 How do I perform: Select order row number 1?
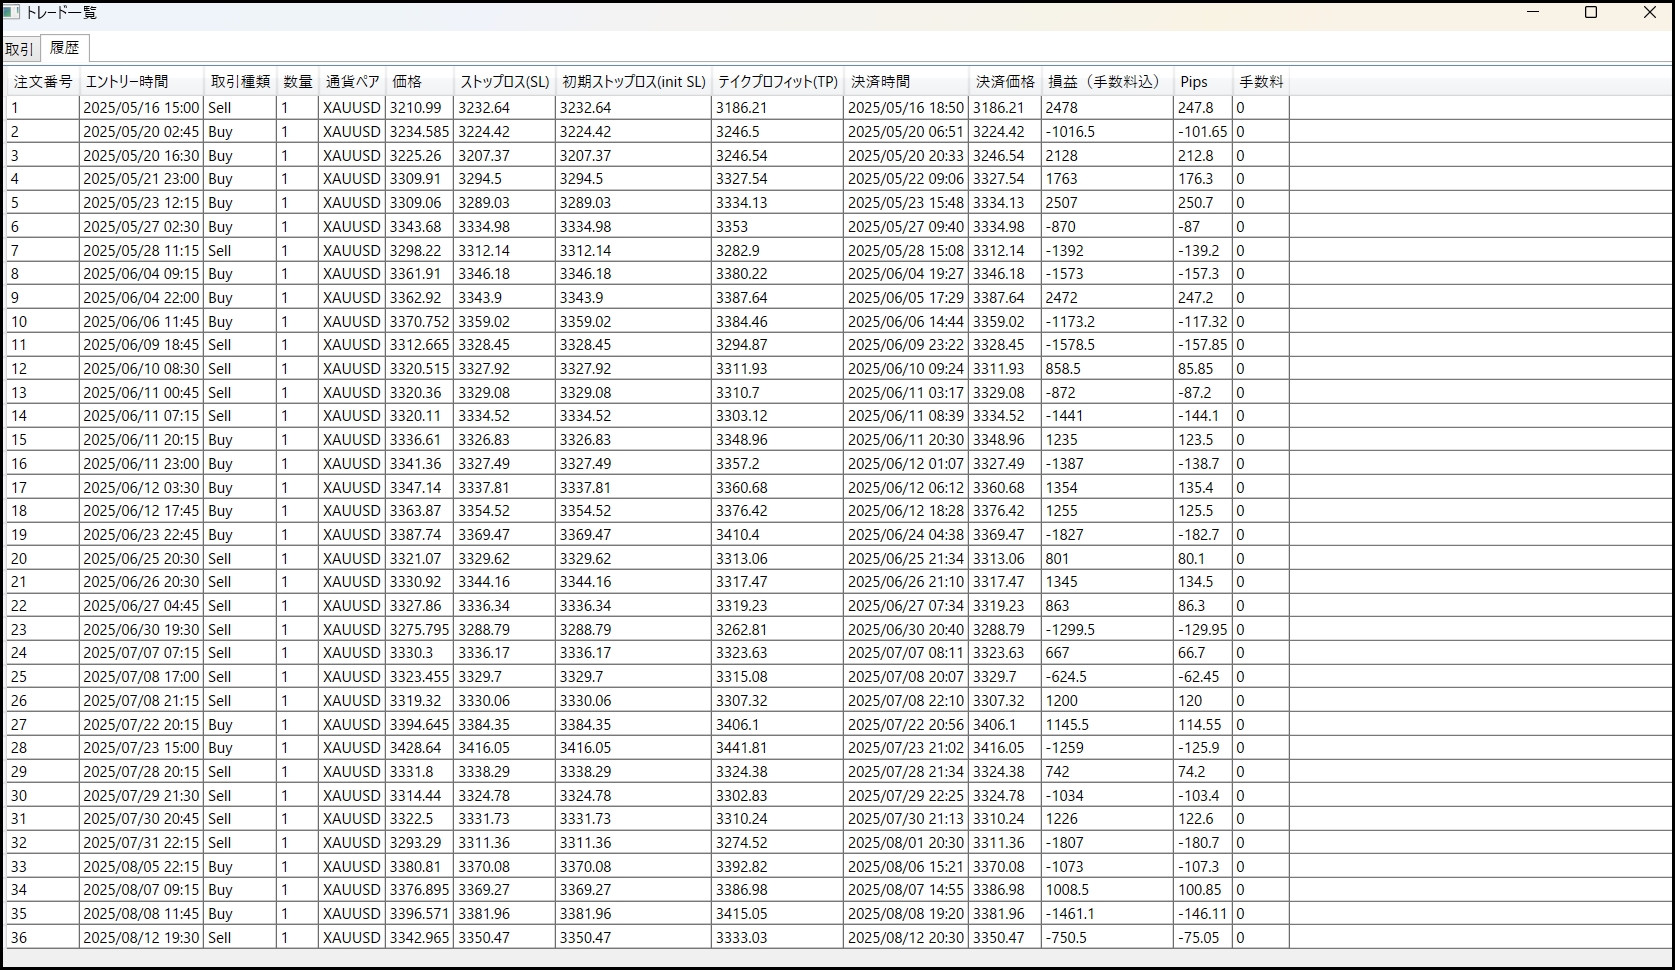(42, 108)
